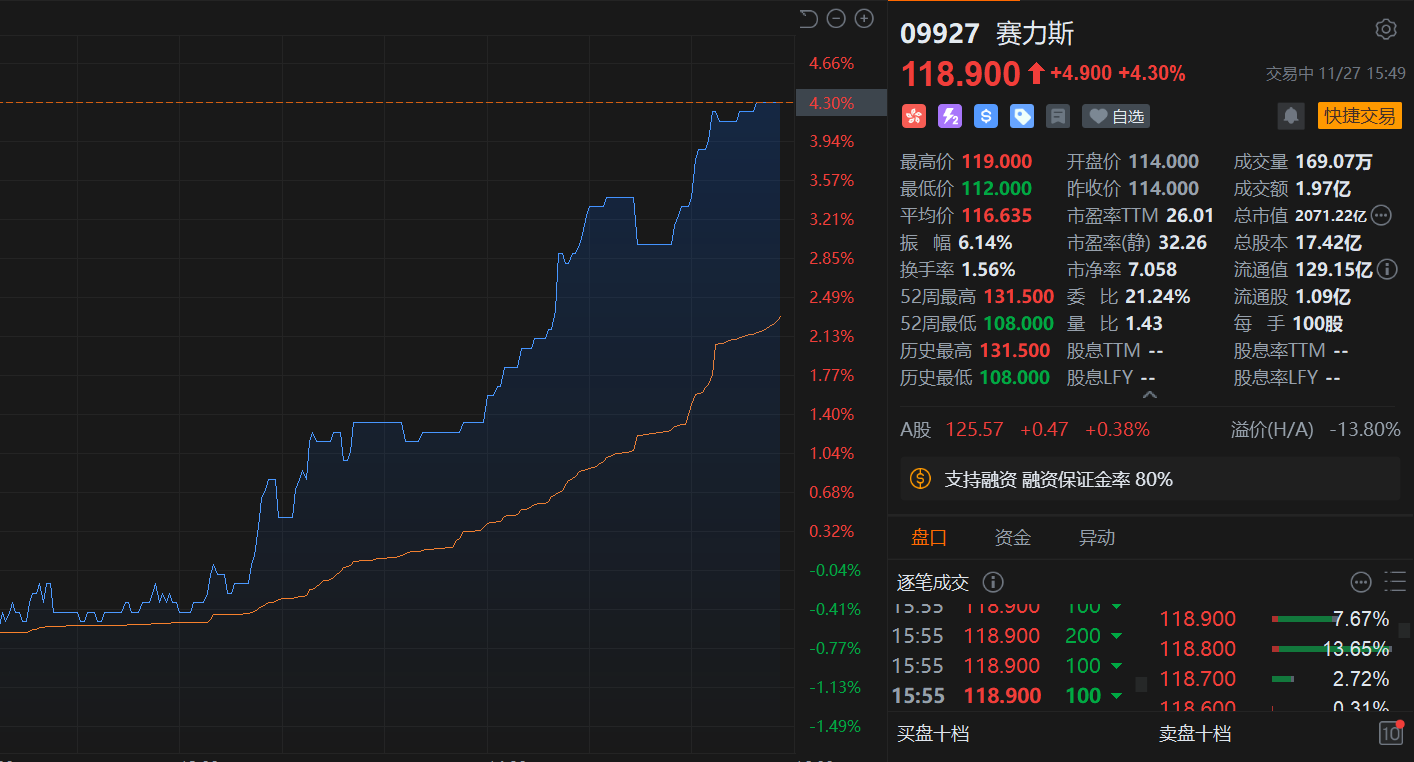The width and height of the screenshot is (1414, 762).
Task: Zoom in the chart with the plus icon
Action: tap(865, 19)
